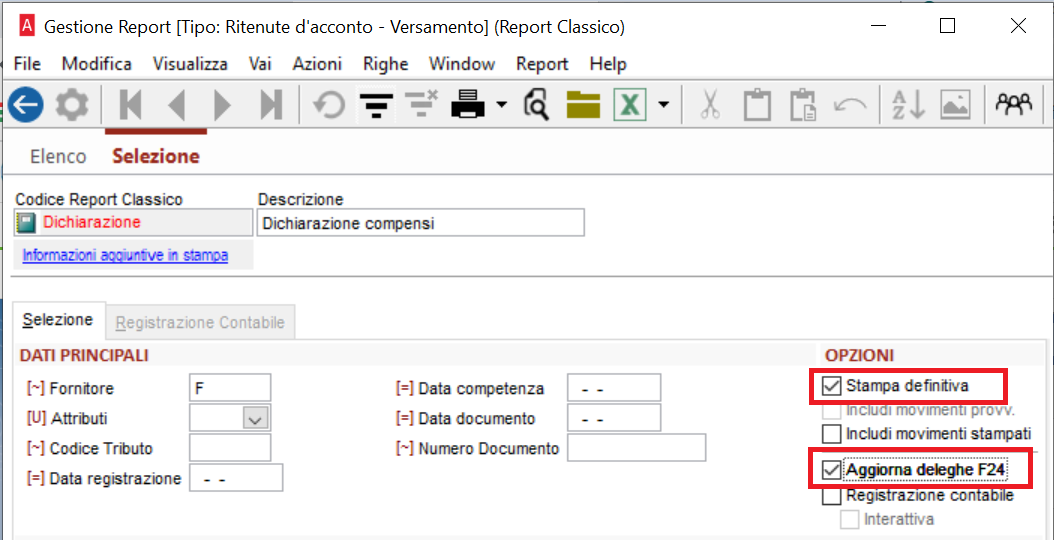
Task: Enable Includi movimenti stampati checkbox
Action: tap(832, 434)
